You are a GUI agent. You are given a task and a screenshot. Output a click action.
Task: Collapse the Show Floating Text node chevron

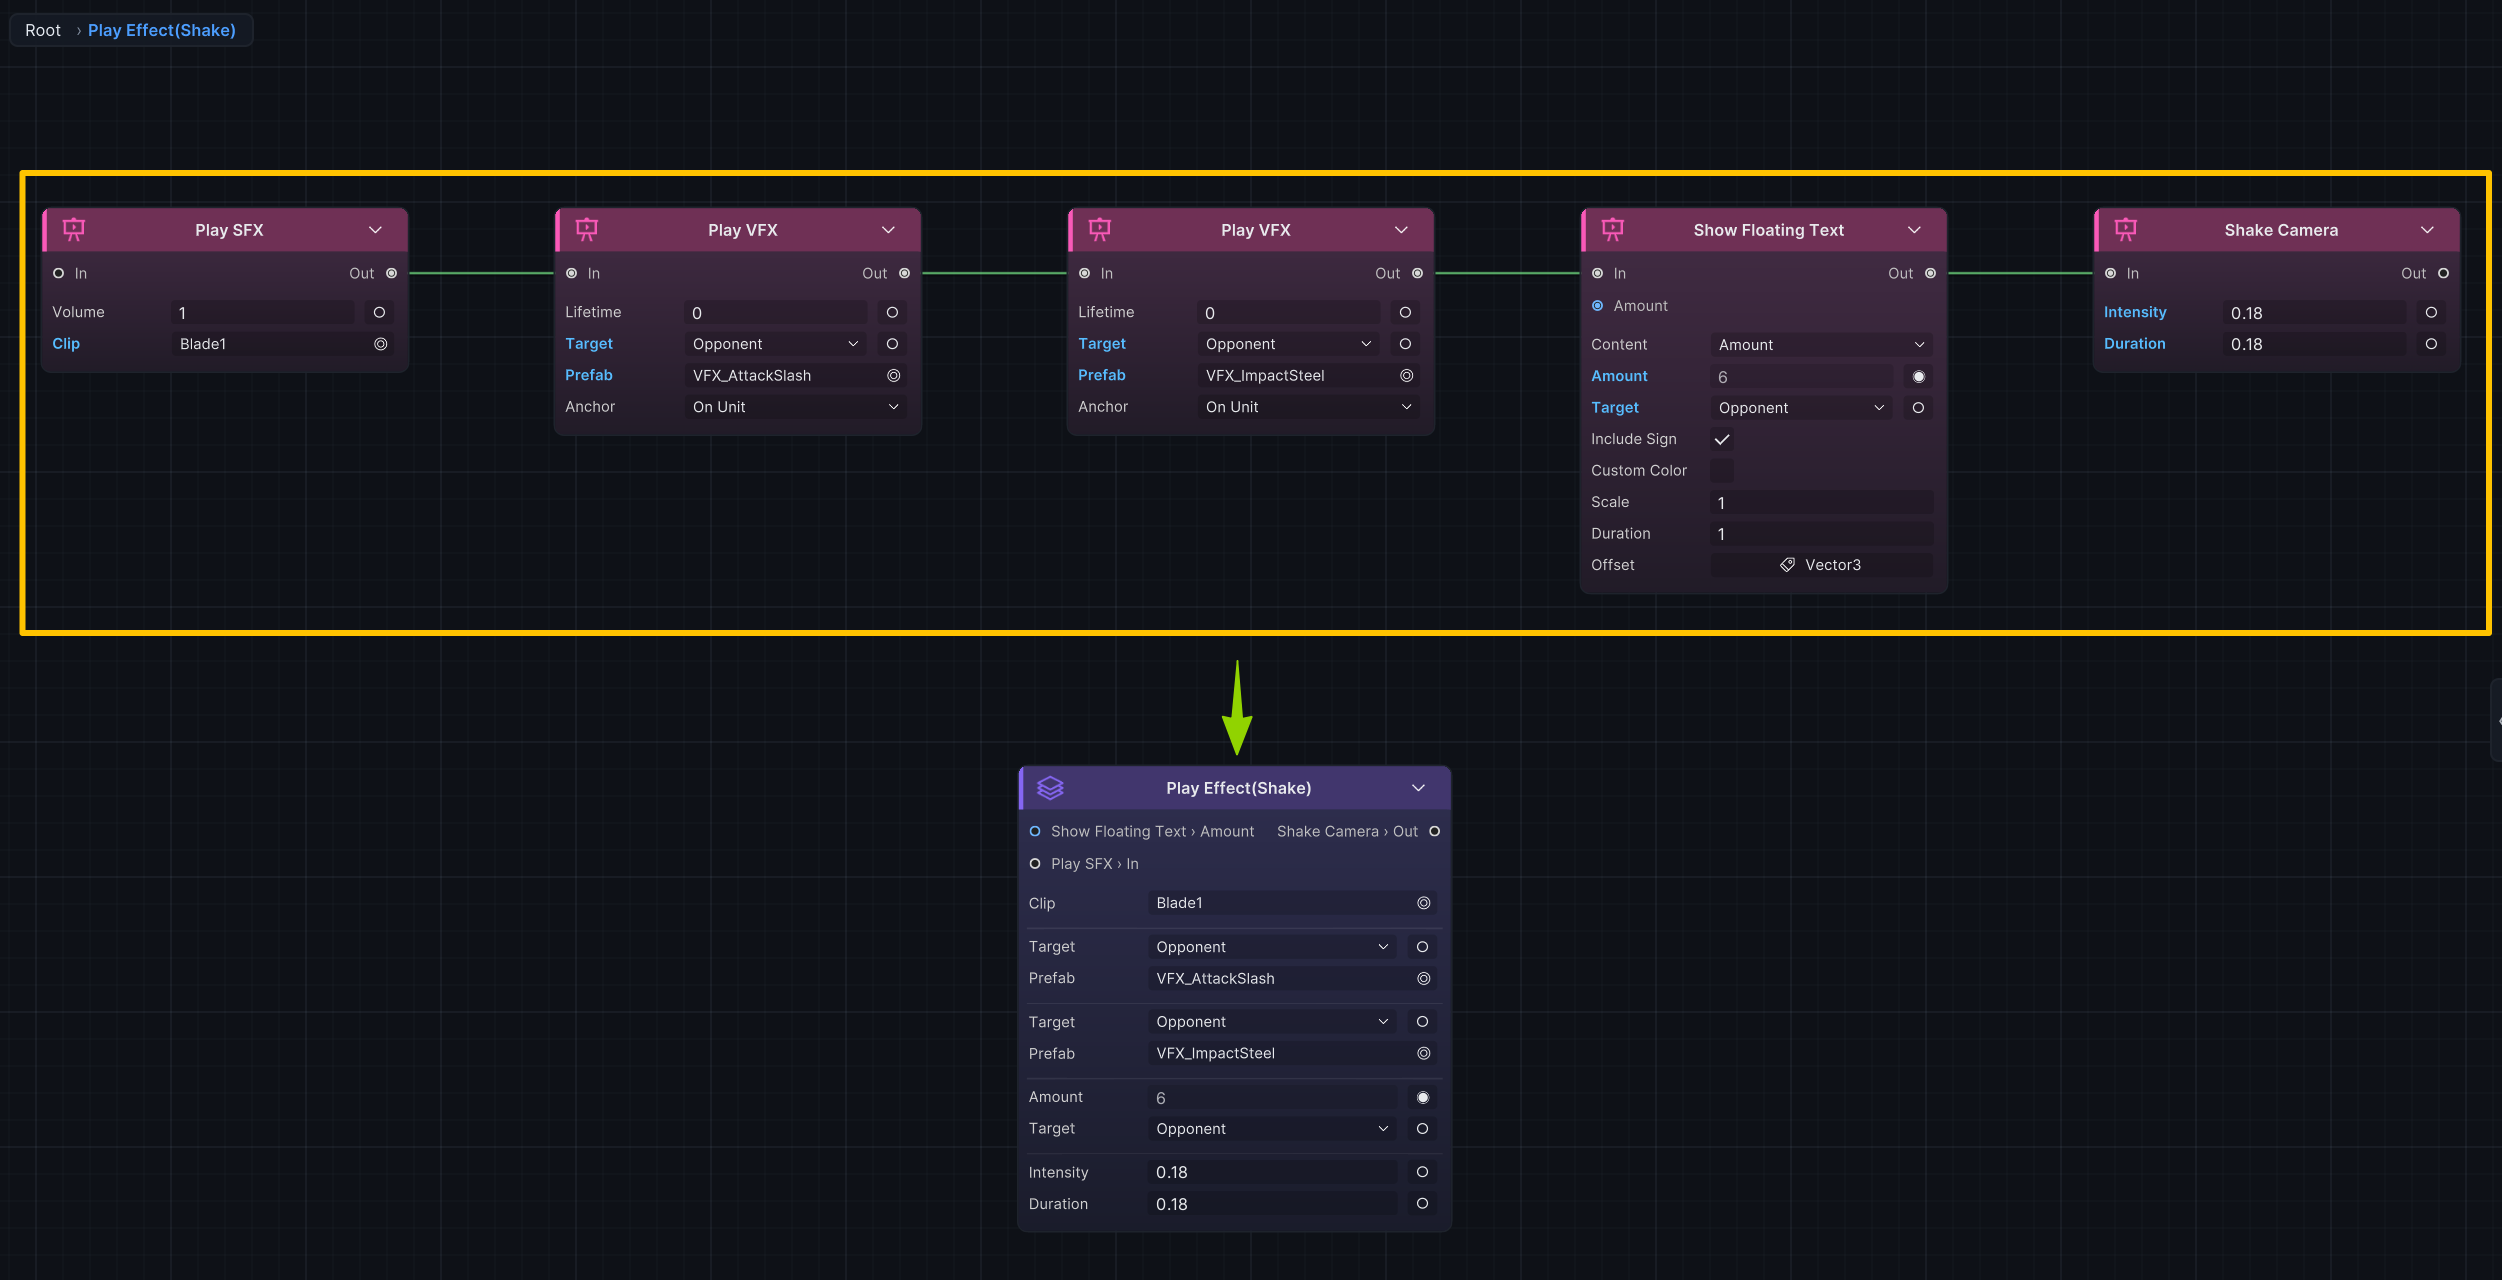[x=1914, y=230]
